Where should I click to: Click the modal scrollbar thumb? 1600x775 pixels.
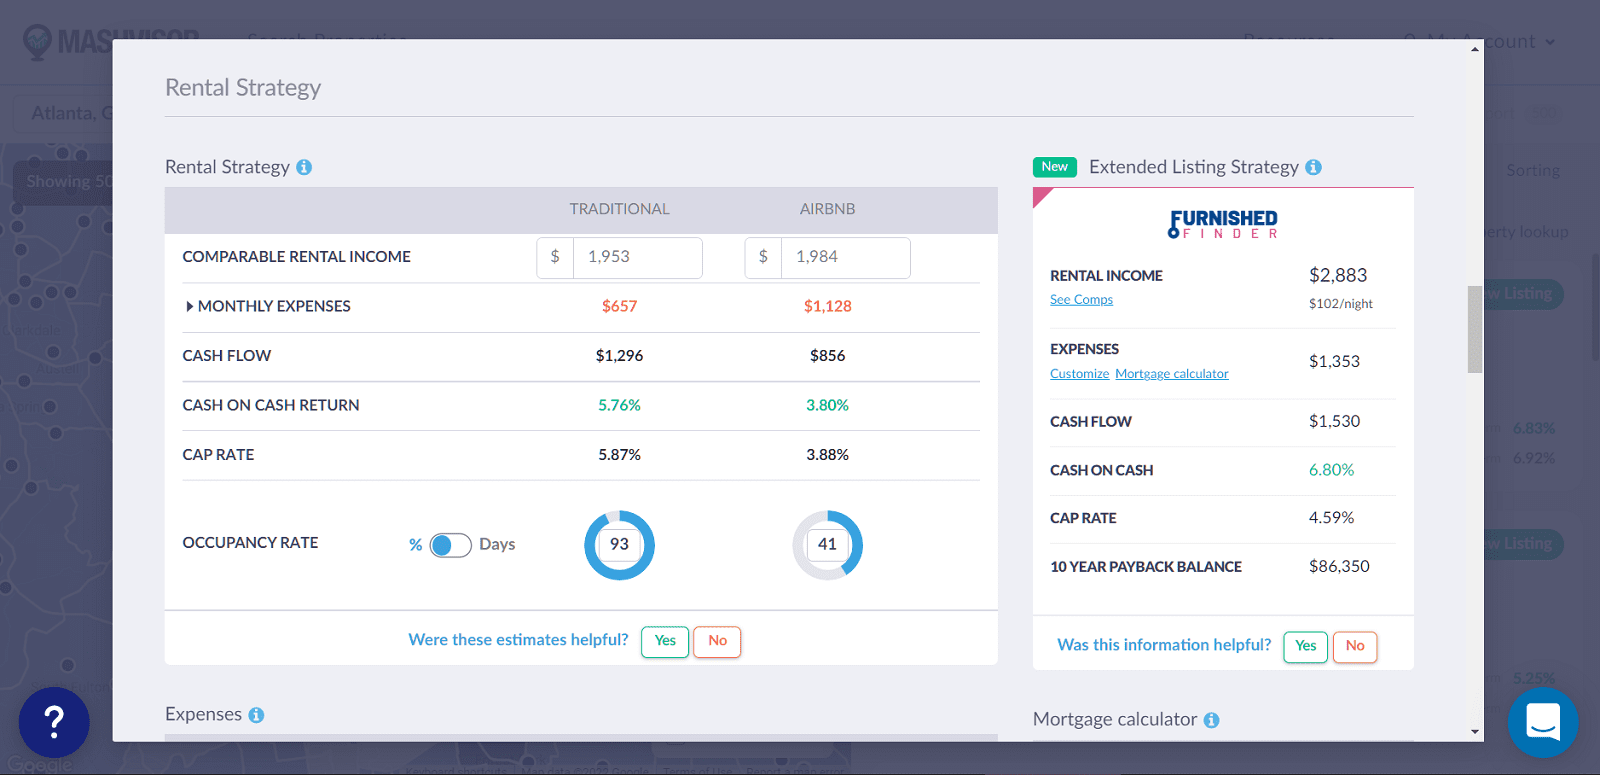[1475, 329]
